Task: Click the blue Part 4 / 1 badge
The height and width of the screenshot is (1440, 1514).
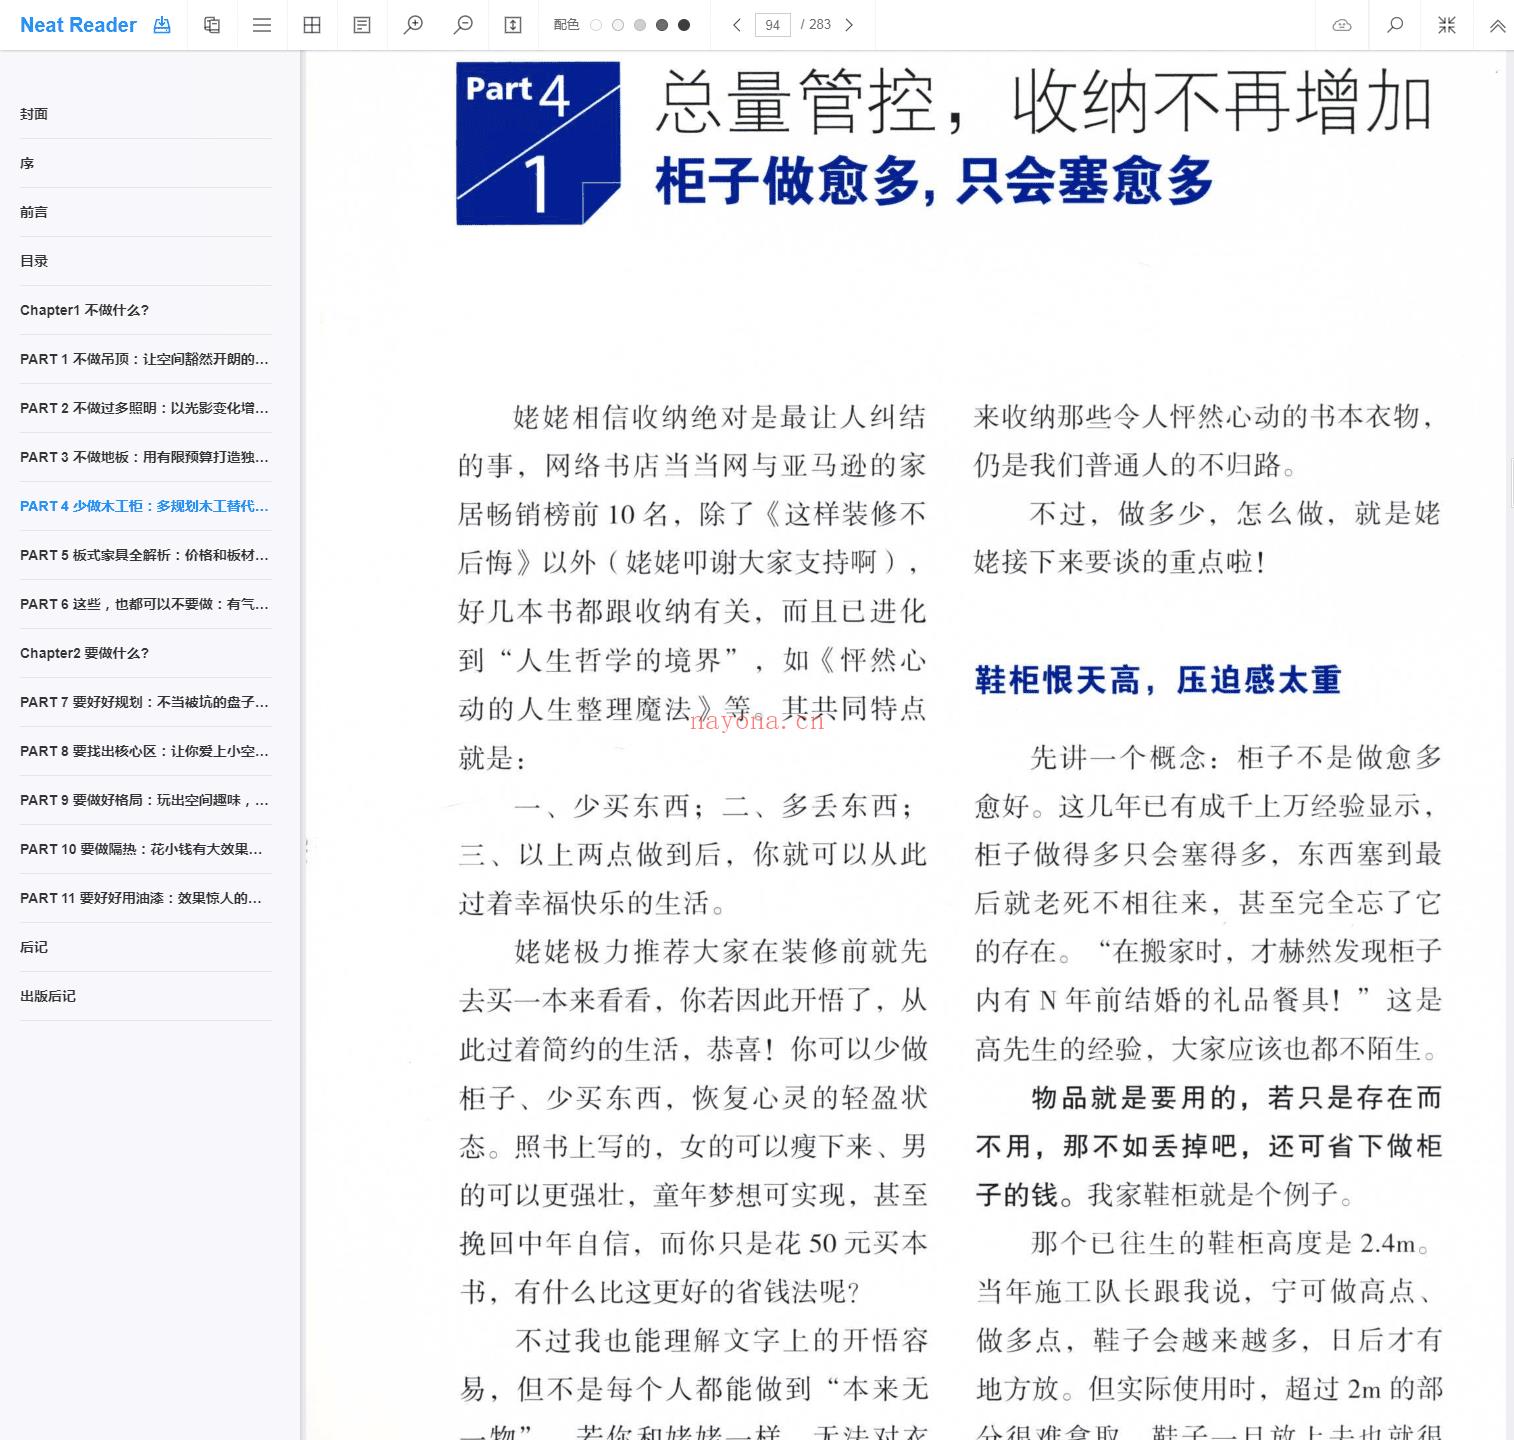Action: (x=538, y=143)
